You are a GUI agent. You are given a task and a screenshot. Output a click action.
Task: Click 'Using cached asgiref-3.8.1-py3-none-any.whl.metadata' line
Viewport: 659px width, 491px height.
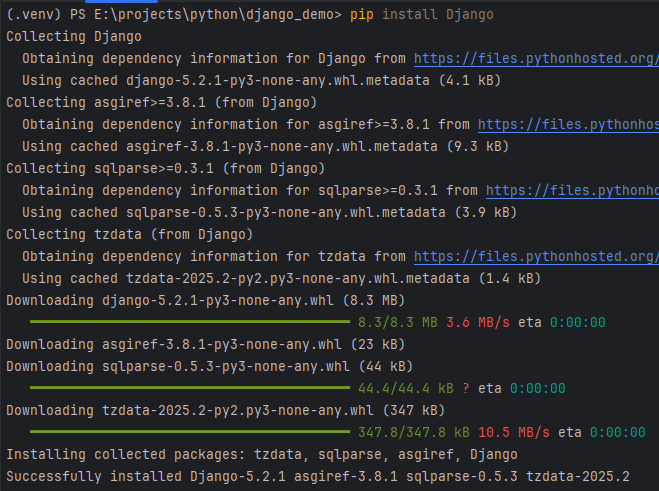266,146
